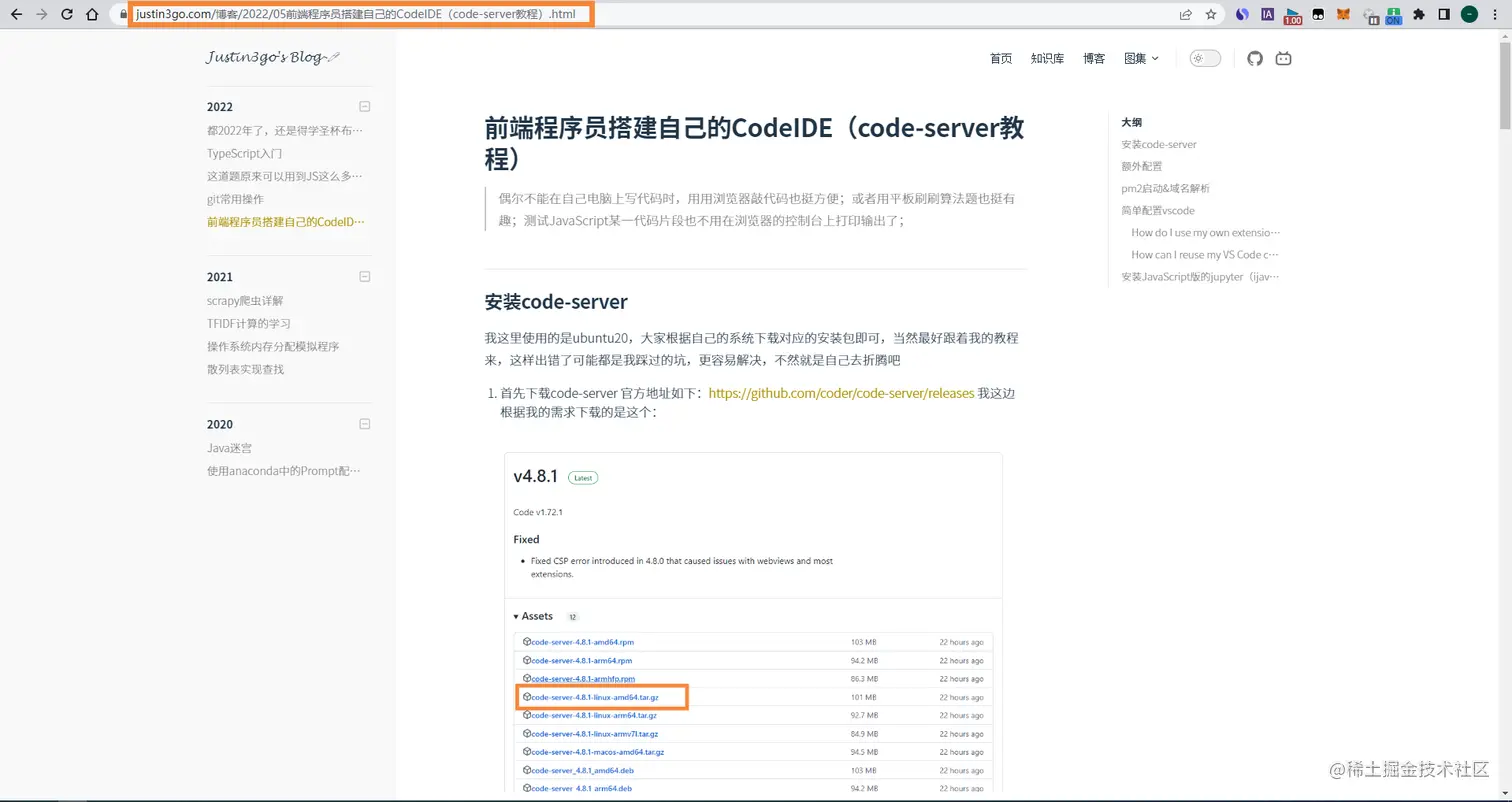Open sidebar post 使用anaconda中的Prompt配…
The width and height of the screenshot is (1512, 802).
[x=284, y=471]
